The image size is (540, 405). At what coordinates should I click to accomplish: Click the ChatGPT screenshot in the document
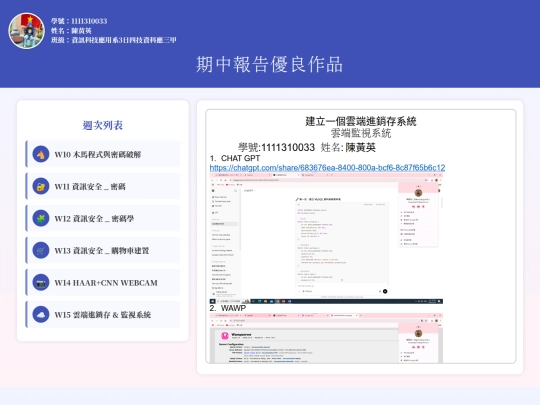coord(326,238)
